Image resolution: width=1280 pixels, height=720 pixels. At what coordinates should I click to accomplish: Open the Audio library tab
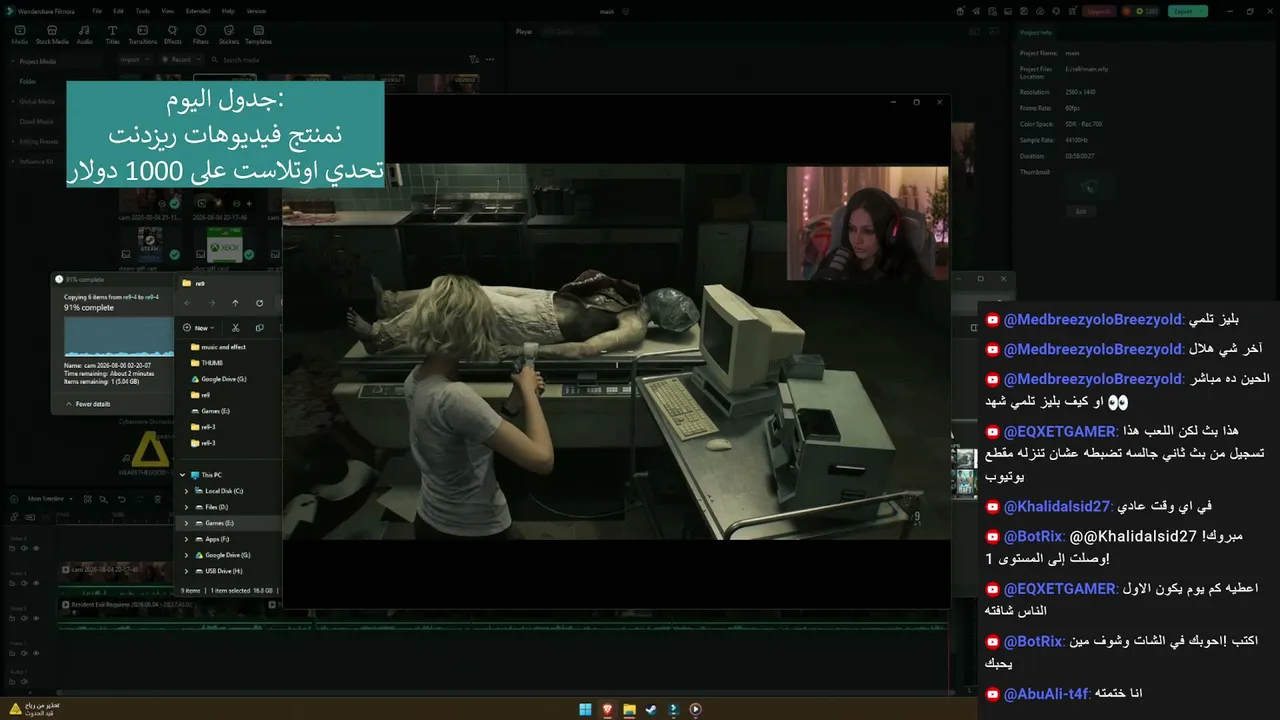point(85,35)
